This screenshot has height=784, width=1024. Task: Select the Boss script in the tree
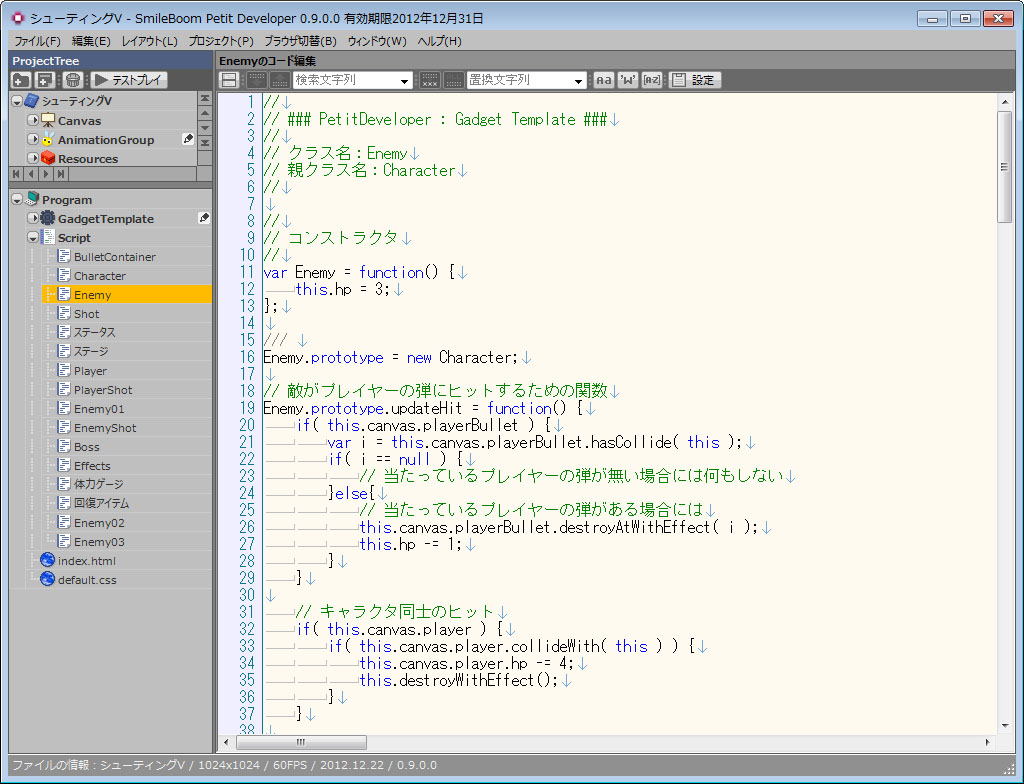click(87, 447)
